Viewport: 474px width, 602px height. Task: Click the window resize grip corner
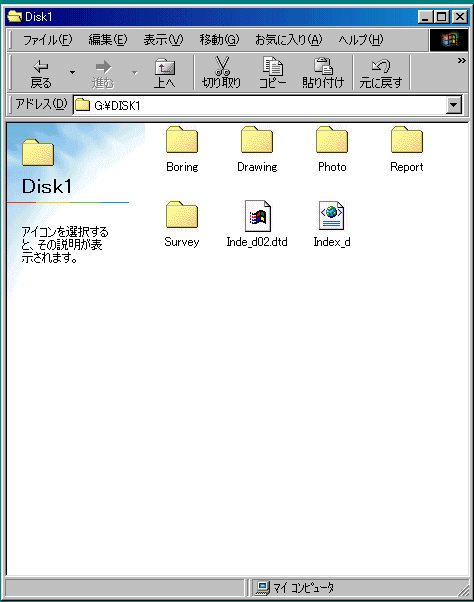(x=464, y=590)
